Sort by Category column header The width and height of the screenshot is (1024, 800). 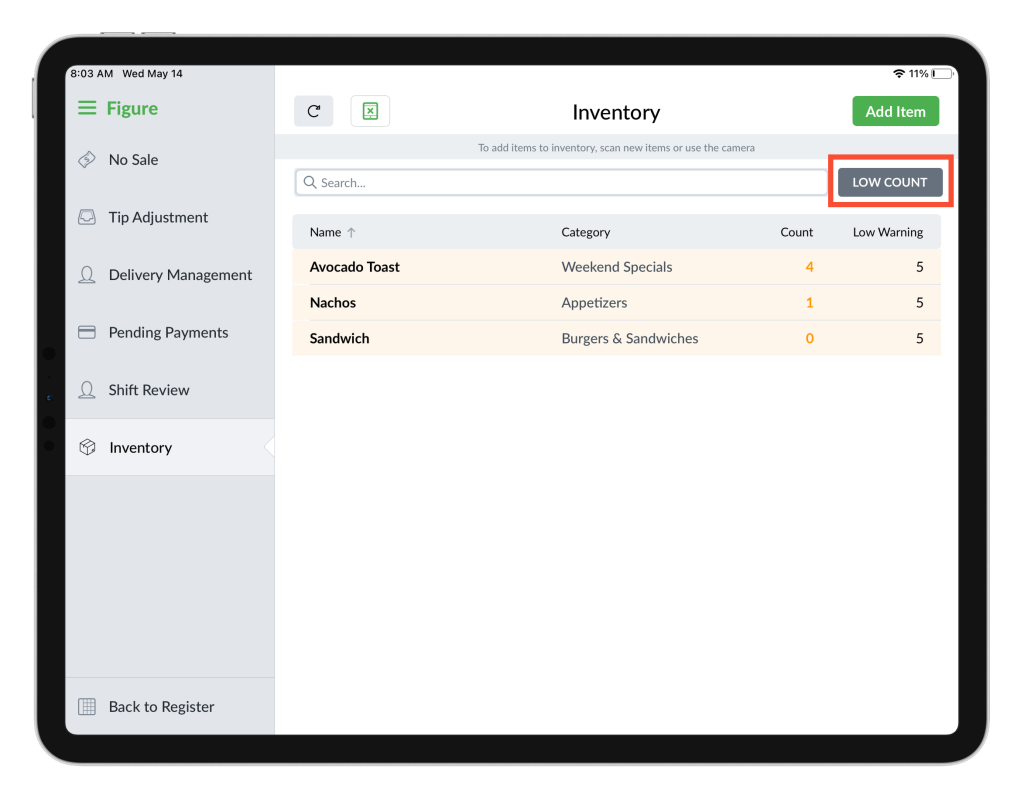(x=586, y=232)
